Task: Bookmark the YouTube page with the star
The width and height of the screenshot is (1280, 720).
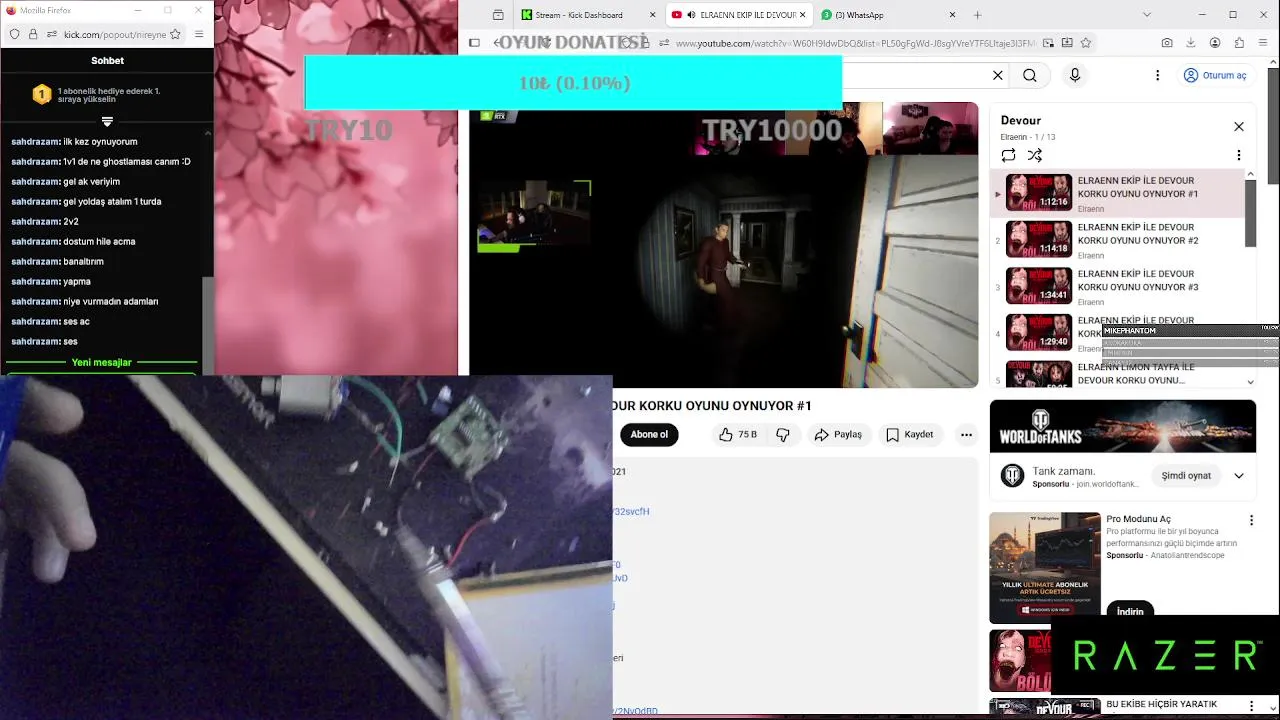Action: 1086,43
